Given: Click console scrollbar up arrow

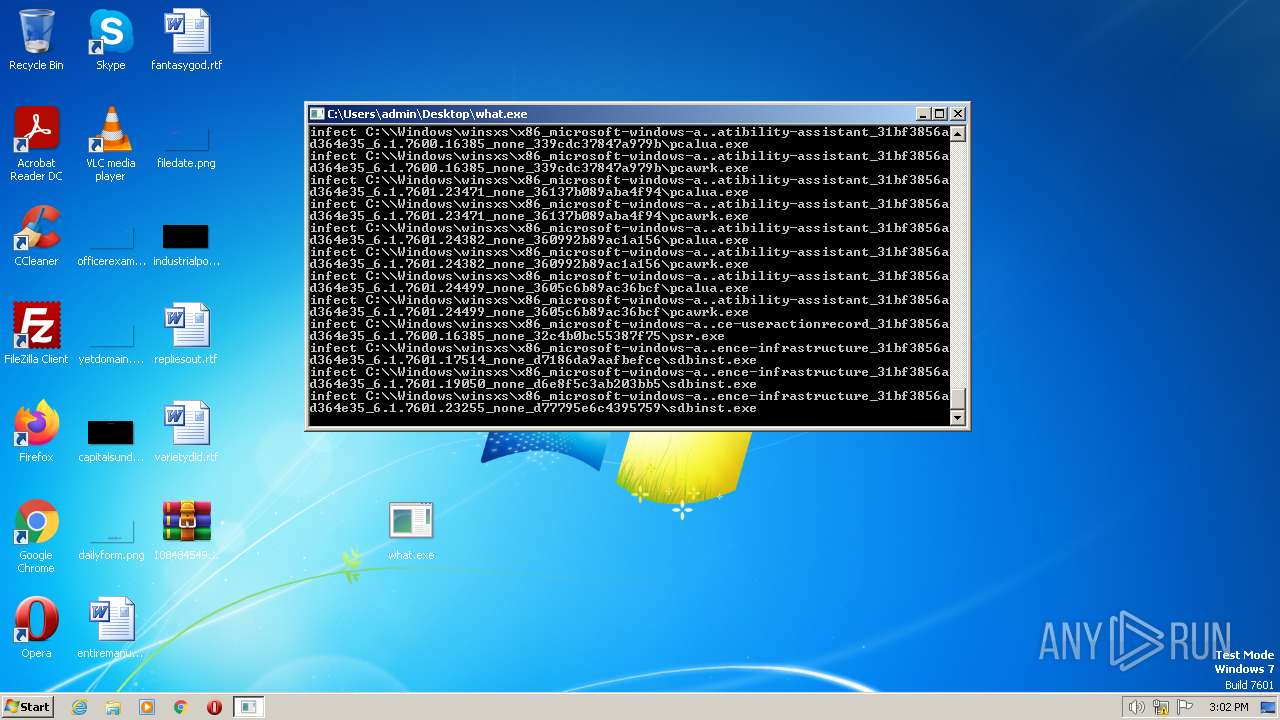Looking at the screenshot, I should (957, 134).
